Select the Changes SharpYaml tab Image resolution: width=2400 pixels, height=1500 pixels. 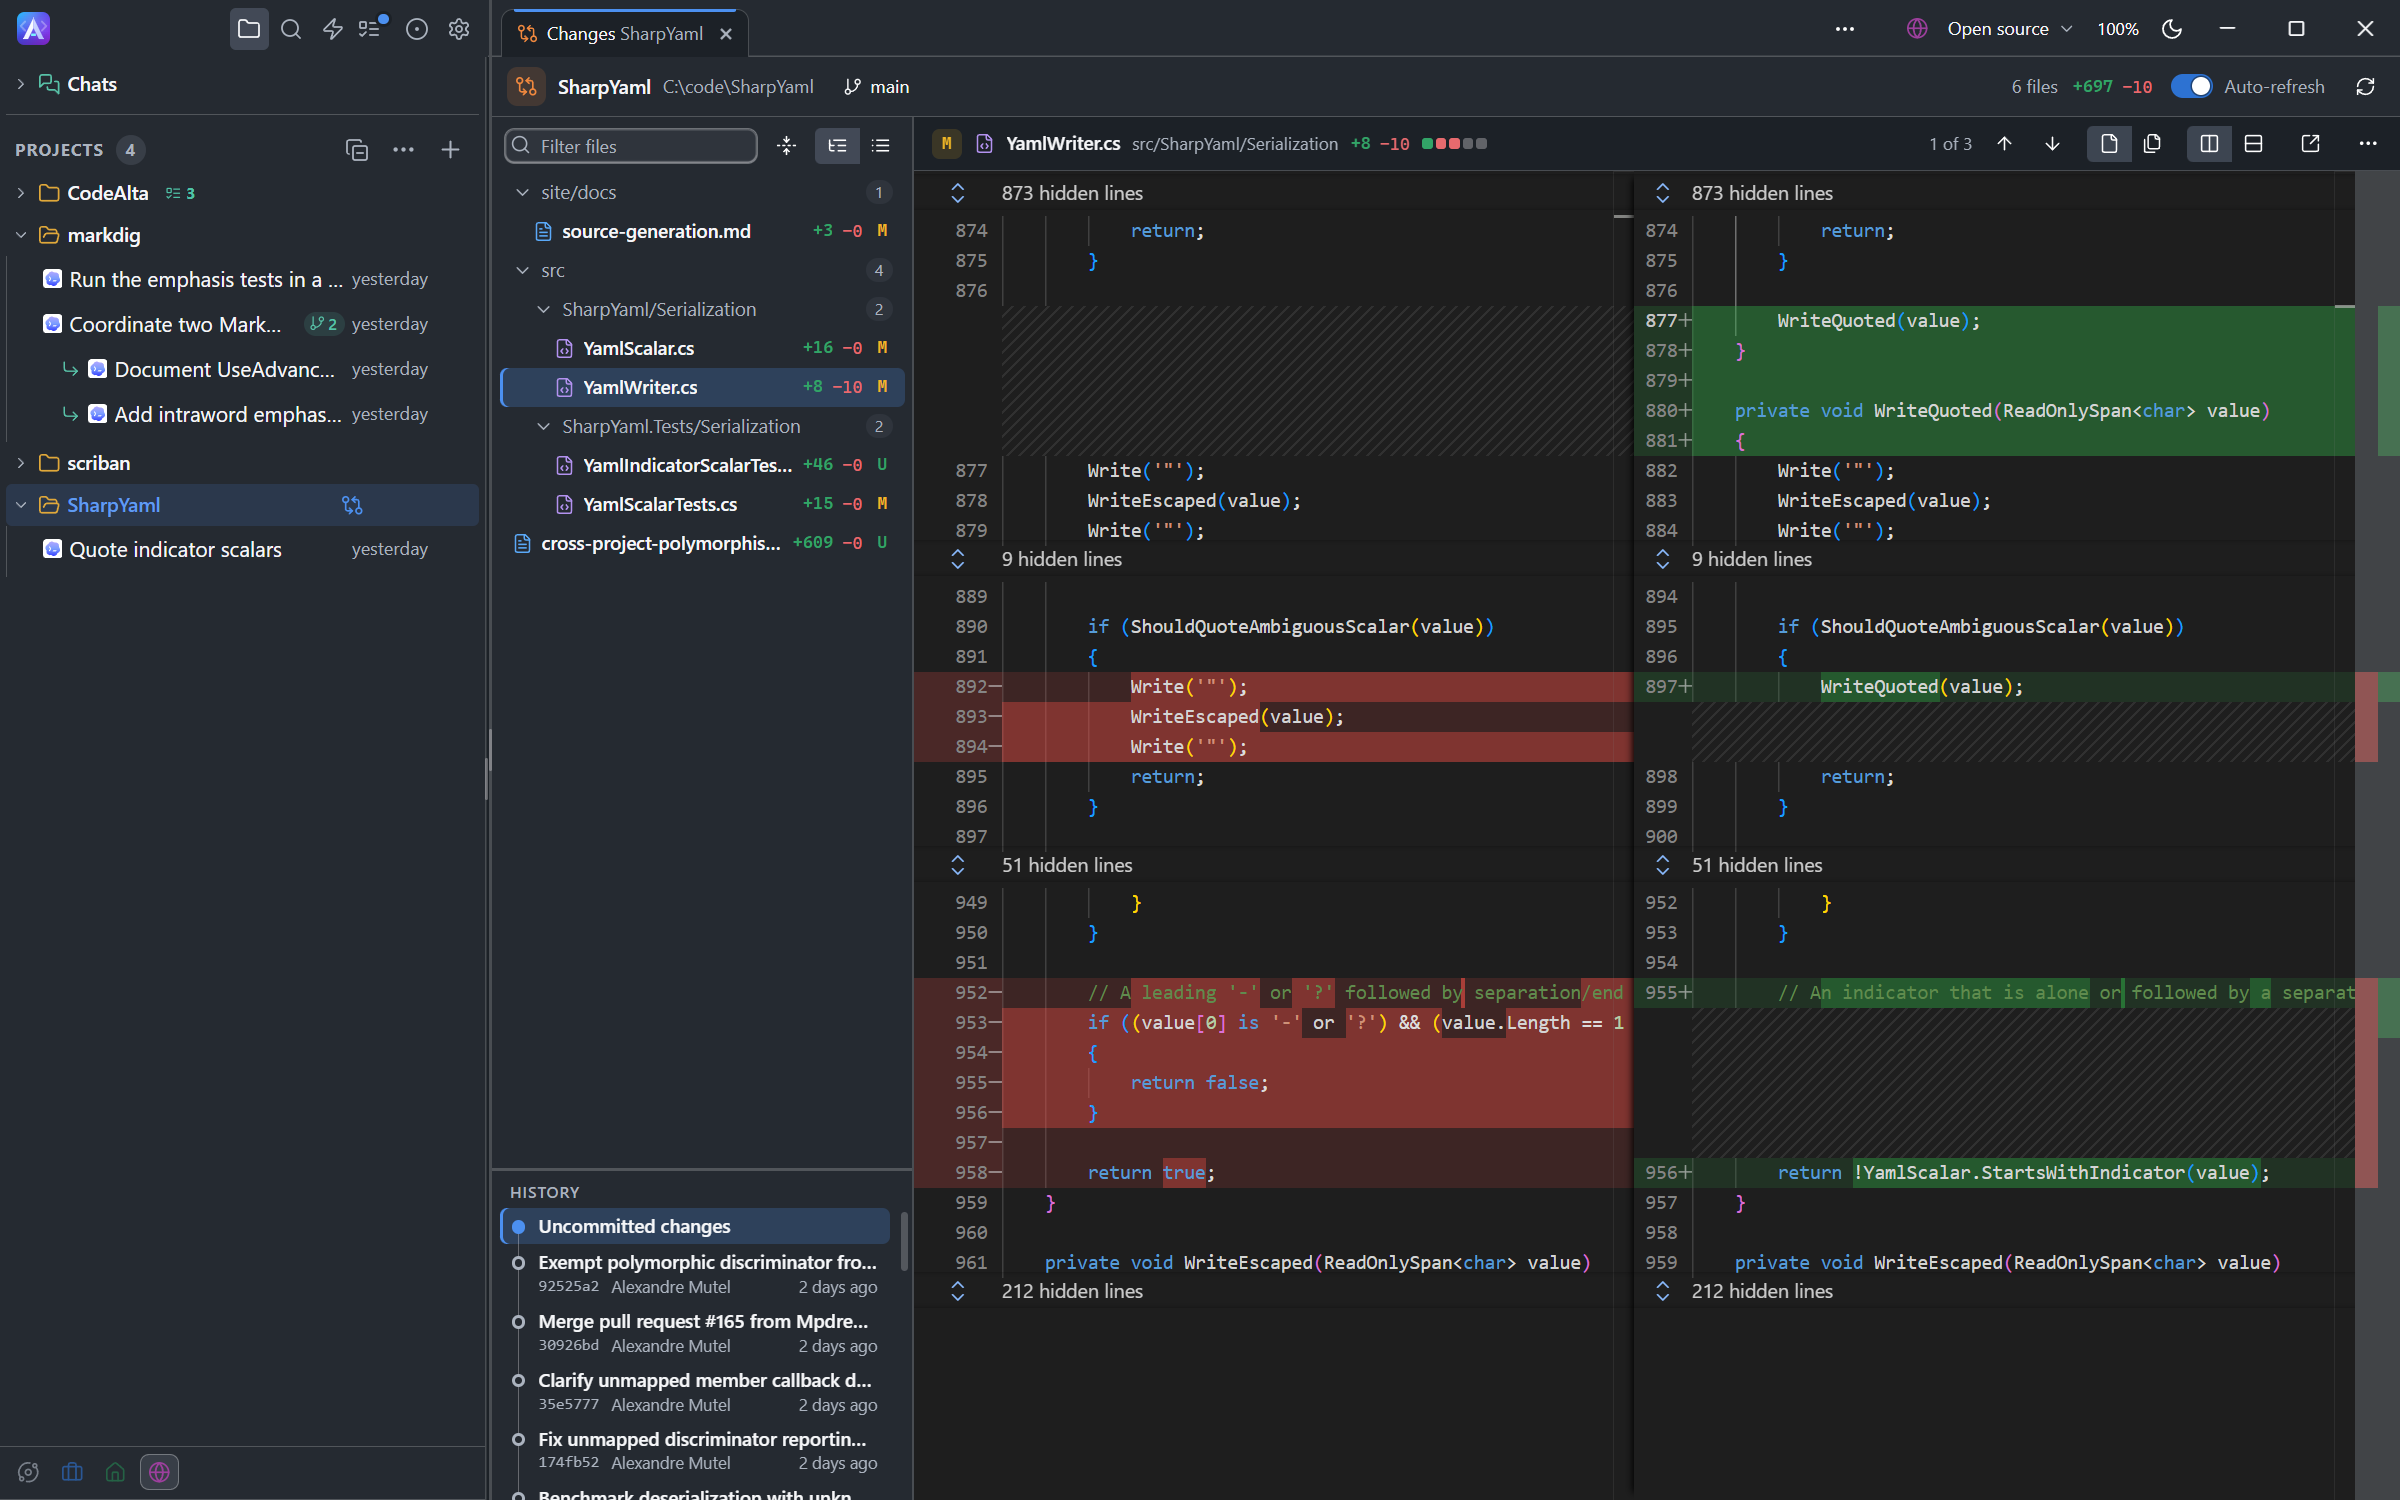click(x=626, y=33)
